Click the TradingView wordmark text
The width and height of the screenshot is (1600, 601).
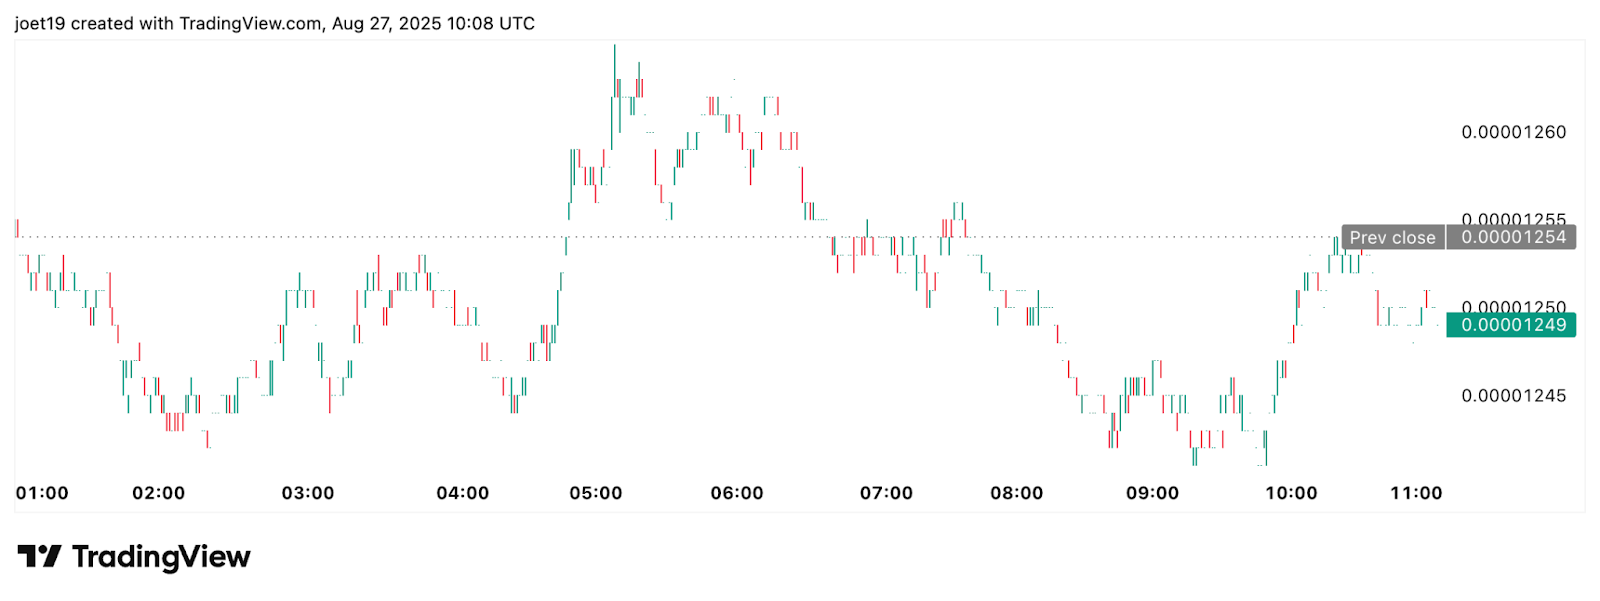pyautogui.click(x=161, y=557)
